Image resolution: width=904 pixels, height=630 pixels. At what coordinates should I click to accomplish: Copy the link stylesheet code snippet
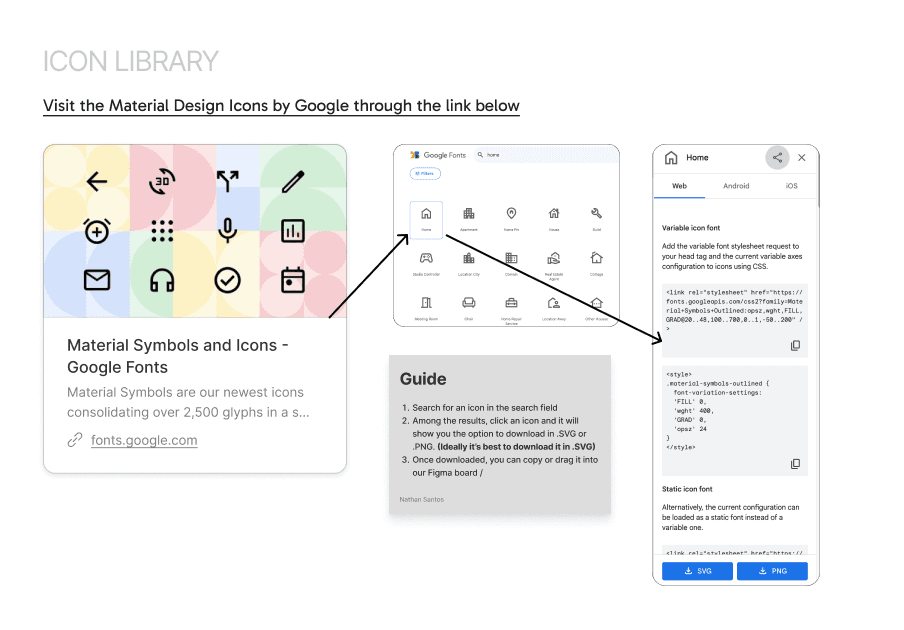(795, 346)
